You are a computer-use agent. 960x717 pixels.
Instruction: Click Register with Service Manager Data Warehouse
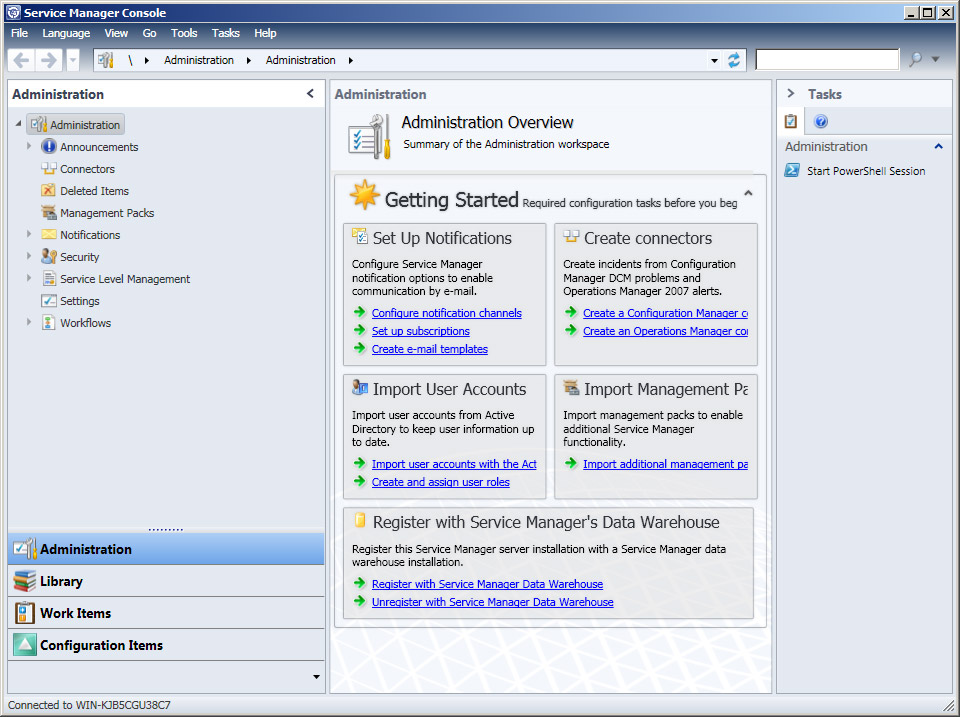(x=487, y=584)
